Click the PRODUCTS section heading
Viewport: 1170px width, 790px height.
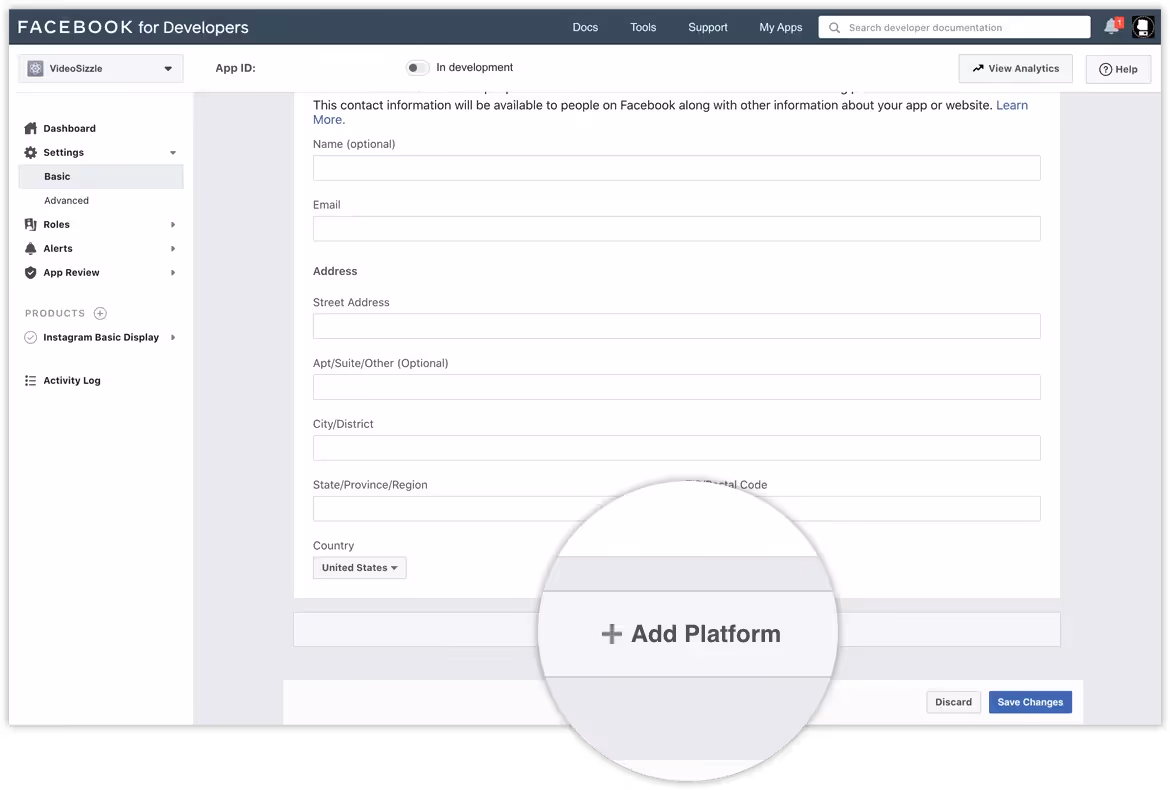[x=55, y=313]
